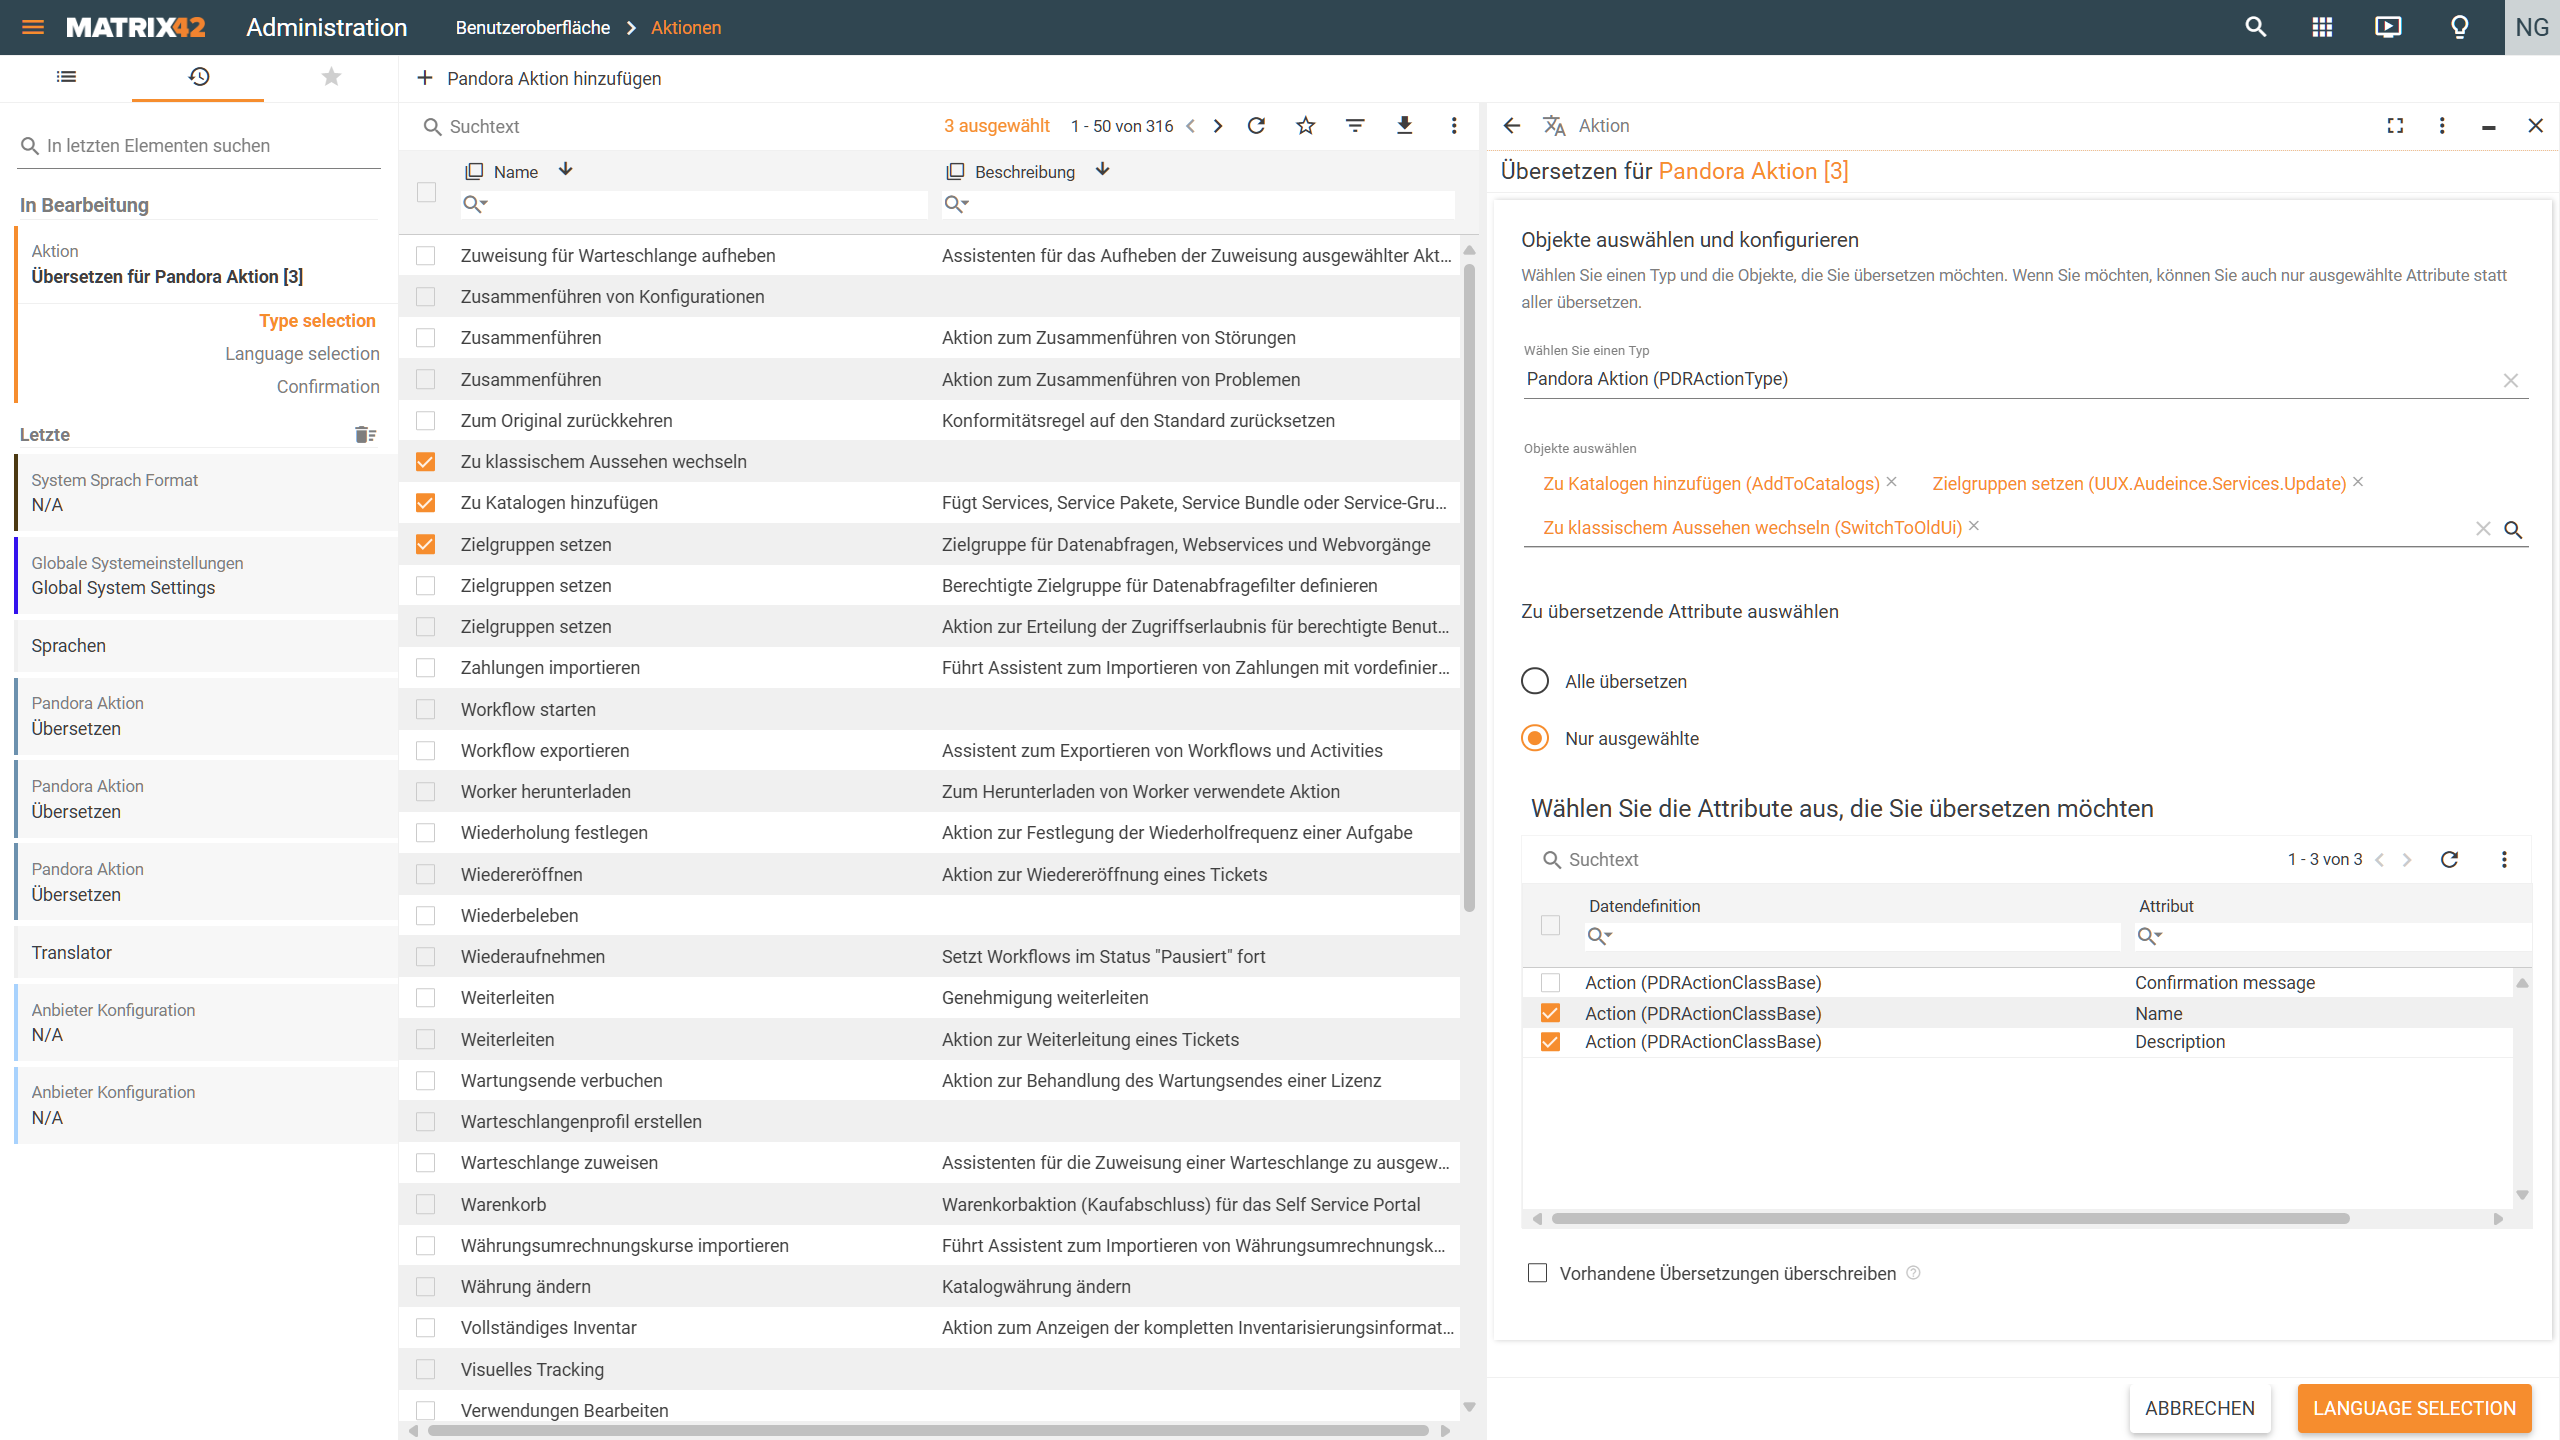Open the hamburger main menu

(33, 27)
